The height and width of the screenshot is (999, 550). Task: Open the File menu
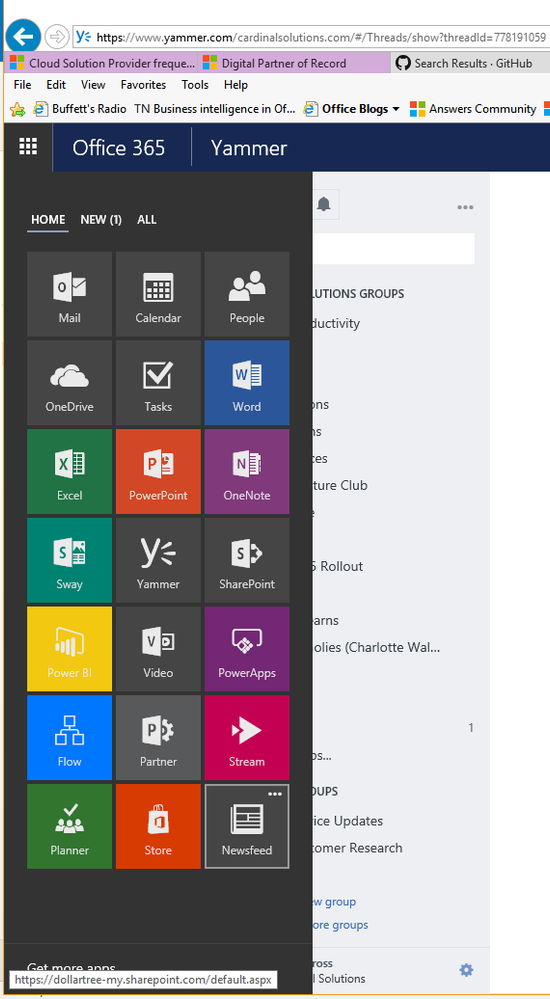tap(22, 85)
